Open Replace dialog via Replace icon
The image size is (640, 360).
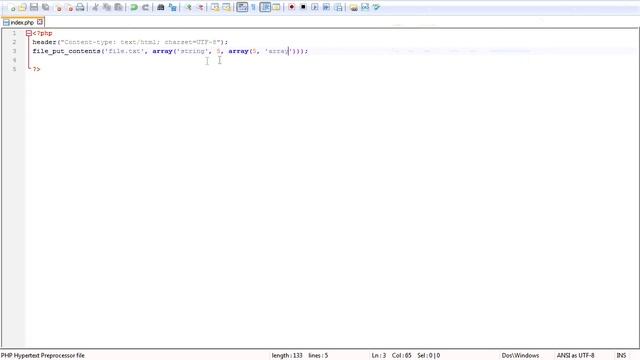pos(172,7)
